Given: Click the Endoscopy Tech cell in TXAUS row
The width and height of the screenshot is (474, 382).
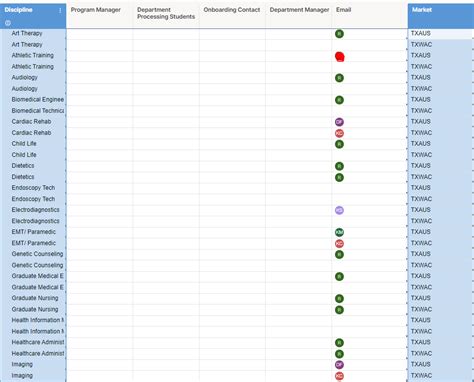Looking at the screenshot, I should click(x=33, y=188).
